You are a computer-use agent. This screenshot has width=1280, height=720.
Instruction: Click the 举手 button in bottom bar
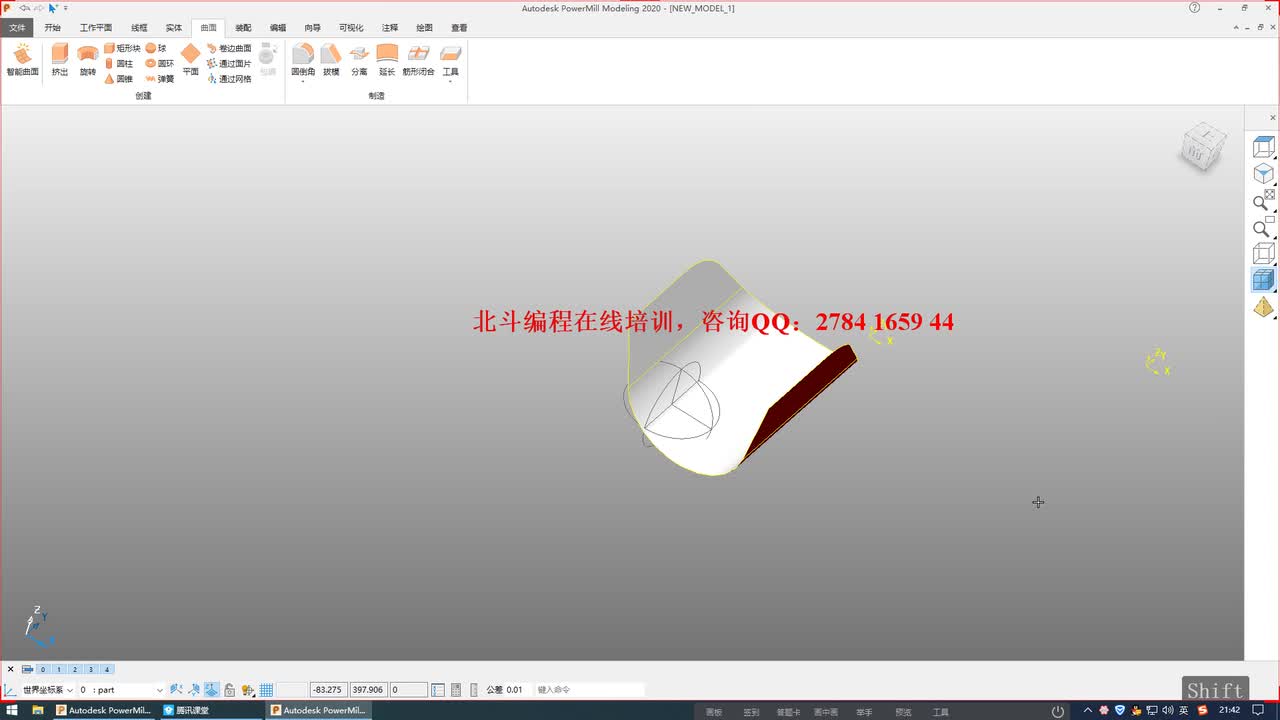[864, 712]
